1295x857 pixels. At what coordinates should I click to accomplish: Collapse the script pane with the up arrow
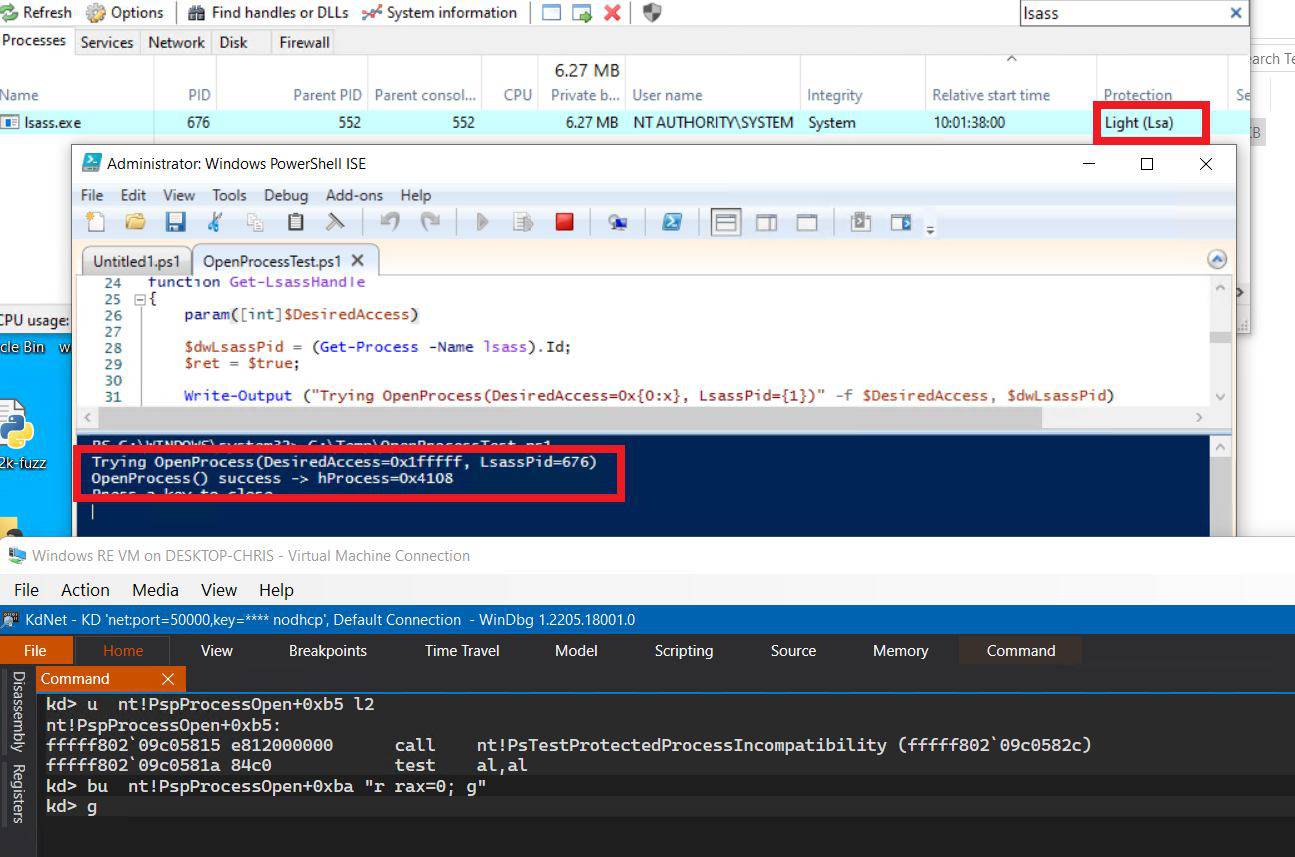(1217, 258)
